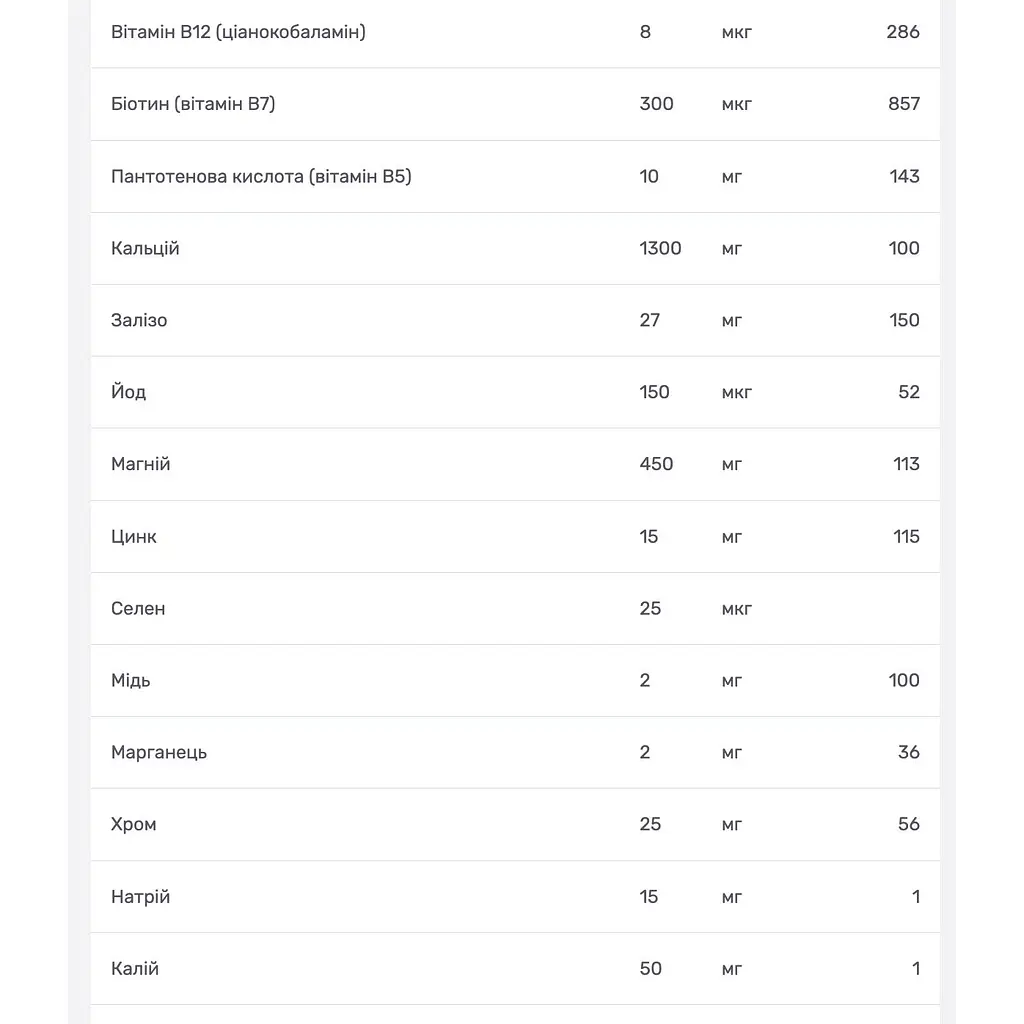Click the 56 percent value for Хром

(x=909, y=824)
